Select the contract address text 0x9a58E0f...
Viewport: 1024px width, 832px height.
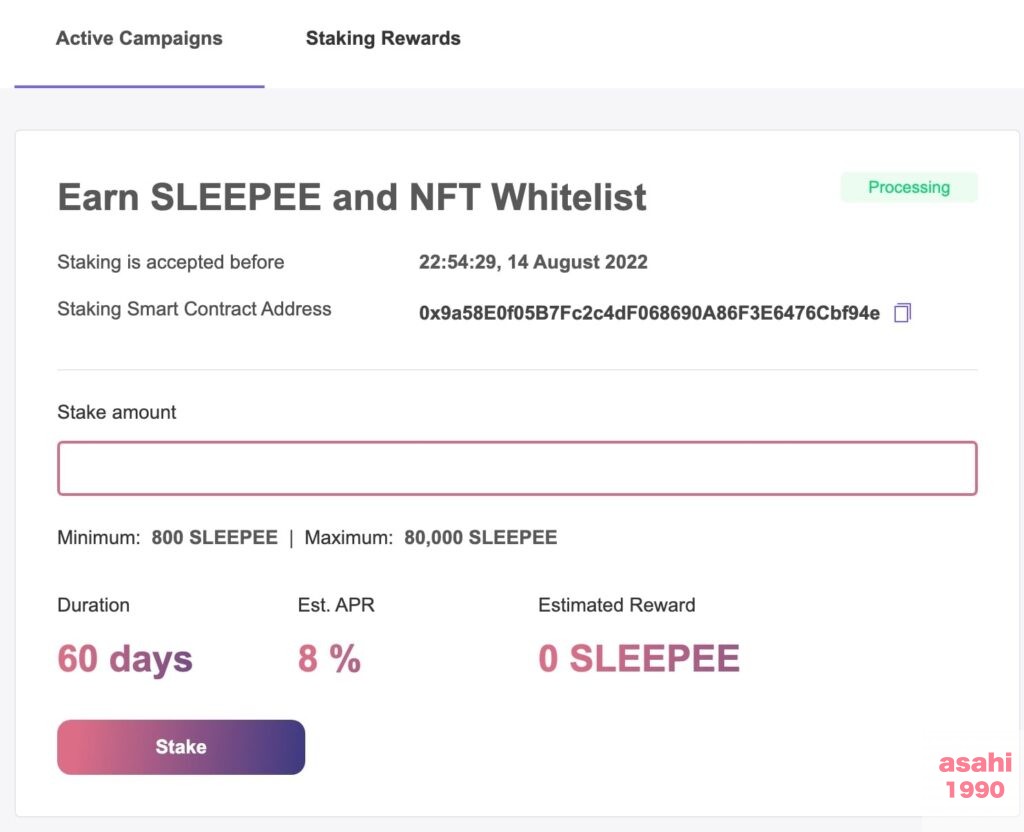point(649,313)
